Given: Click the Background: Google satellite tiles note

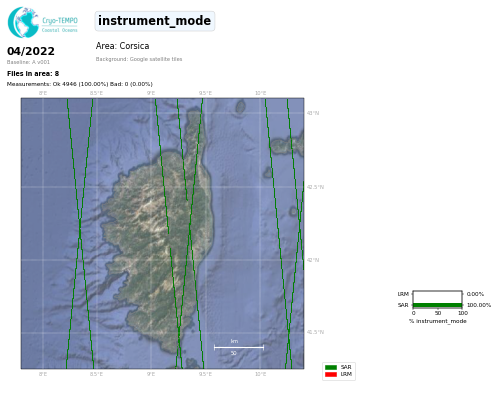Looking at the screenshot, I should click(139, 59).
